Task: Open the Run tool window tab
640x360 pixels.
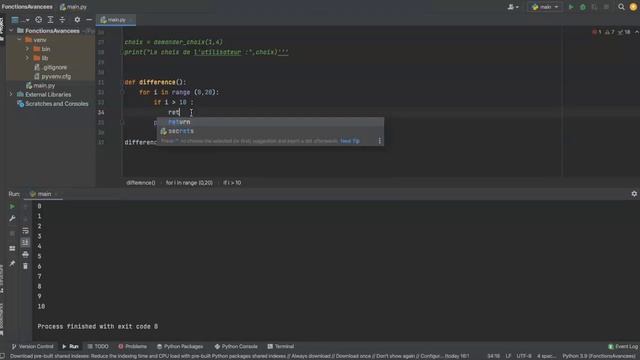Action: click(x=70, y=347)
